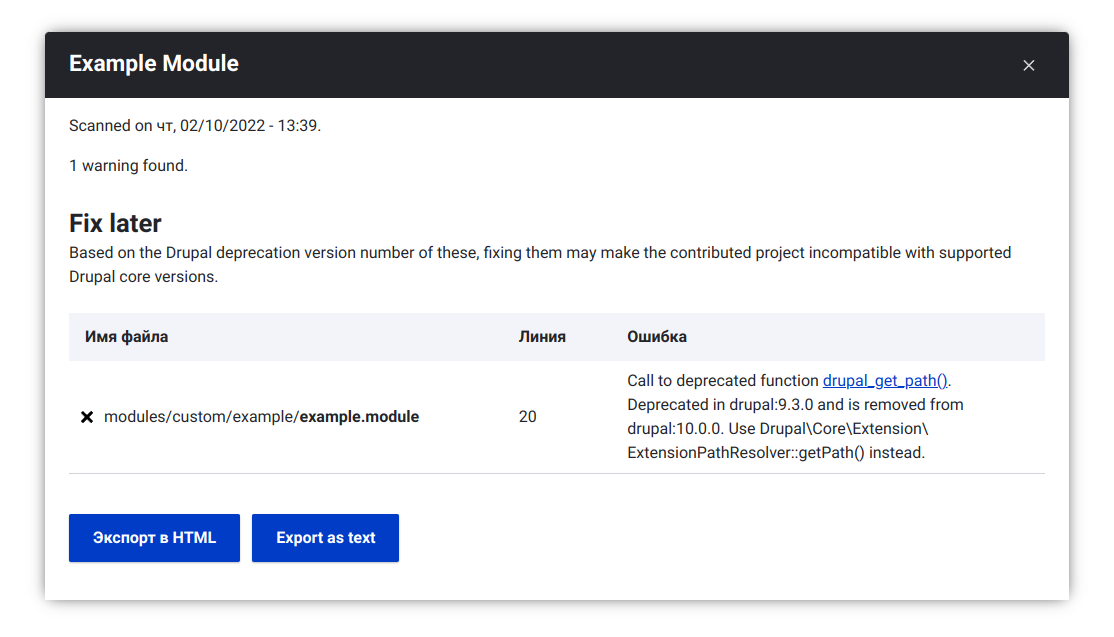Click the Fix later heading

coord(115,223)
